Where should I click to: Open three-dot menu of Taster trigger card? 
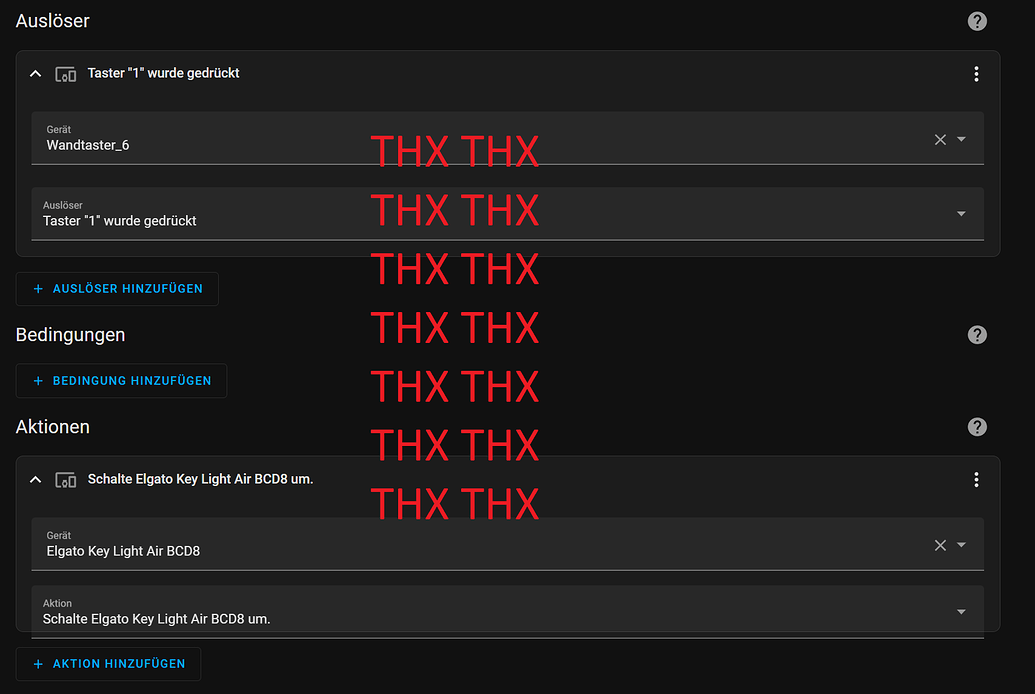(976, 74)
